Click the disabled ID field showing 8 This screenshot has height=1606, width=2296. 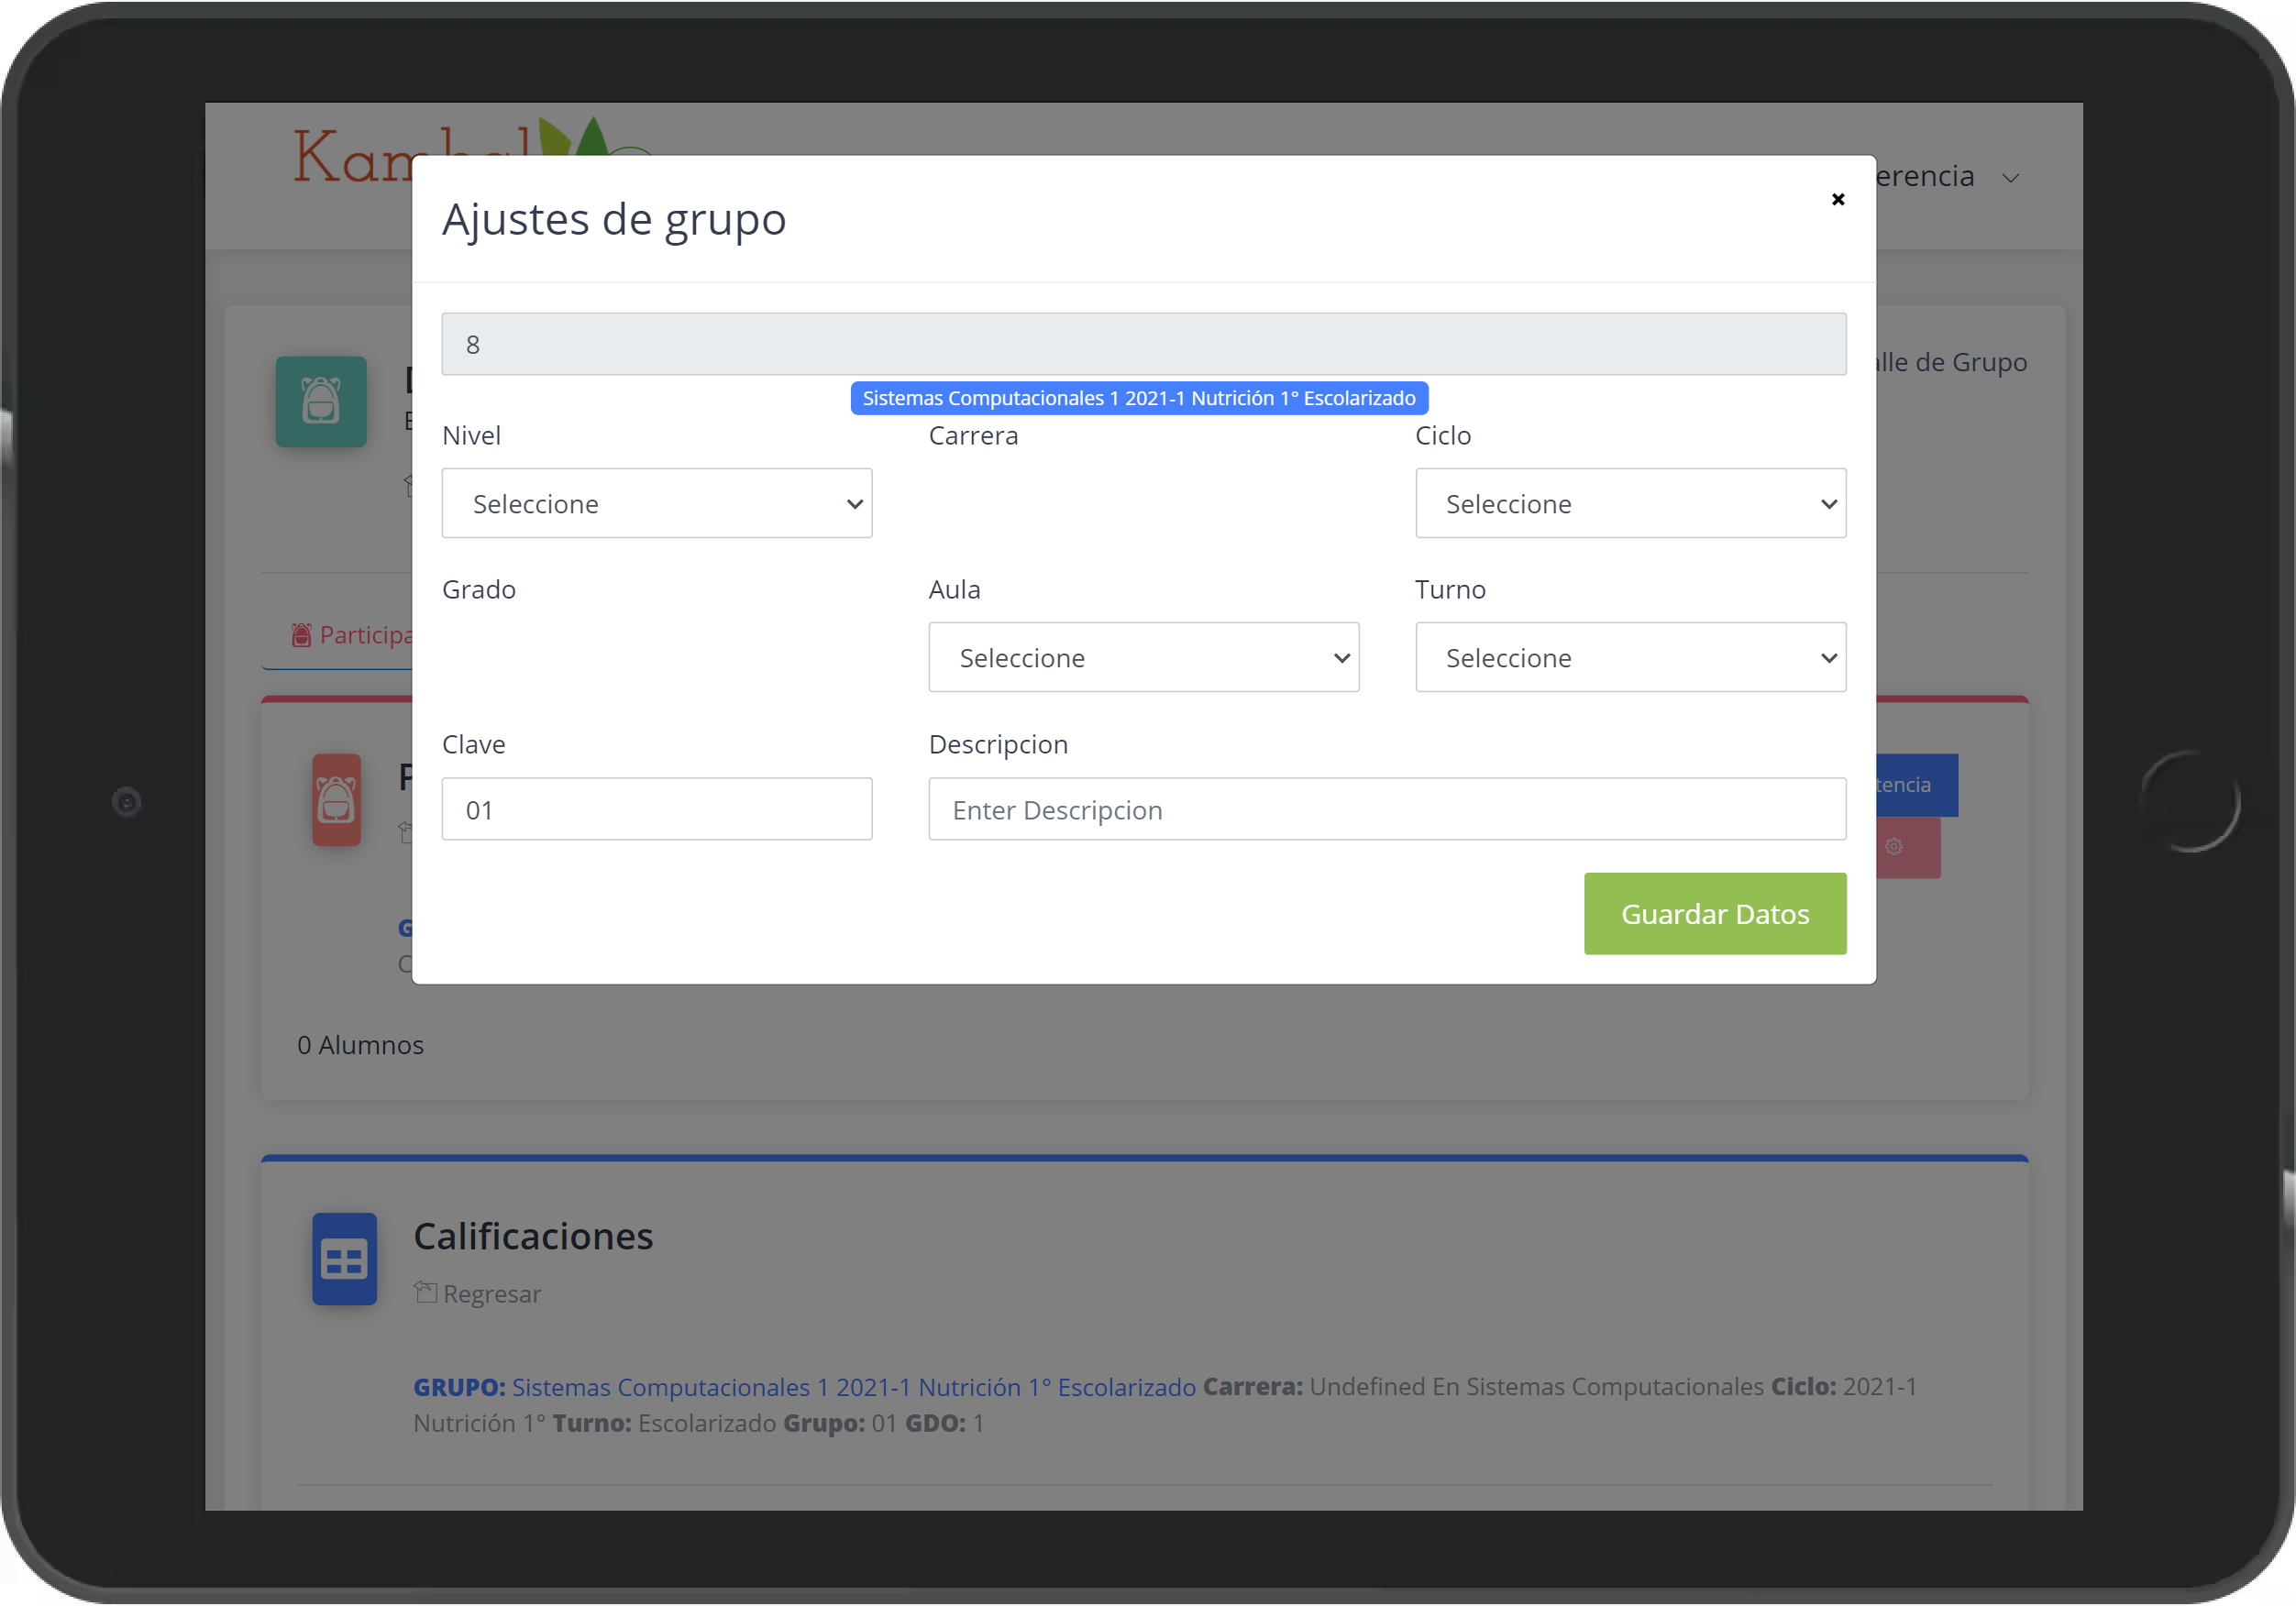[1143, 344]
